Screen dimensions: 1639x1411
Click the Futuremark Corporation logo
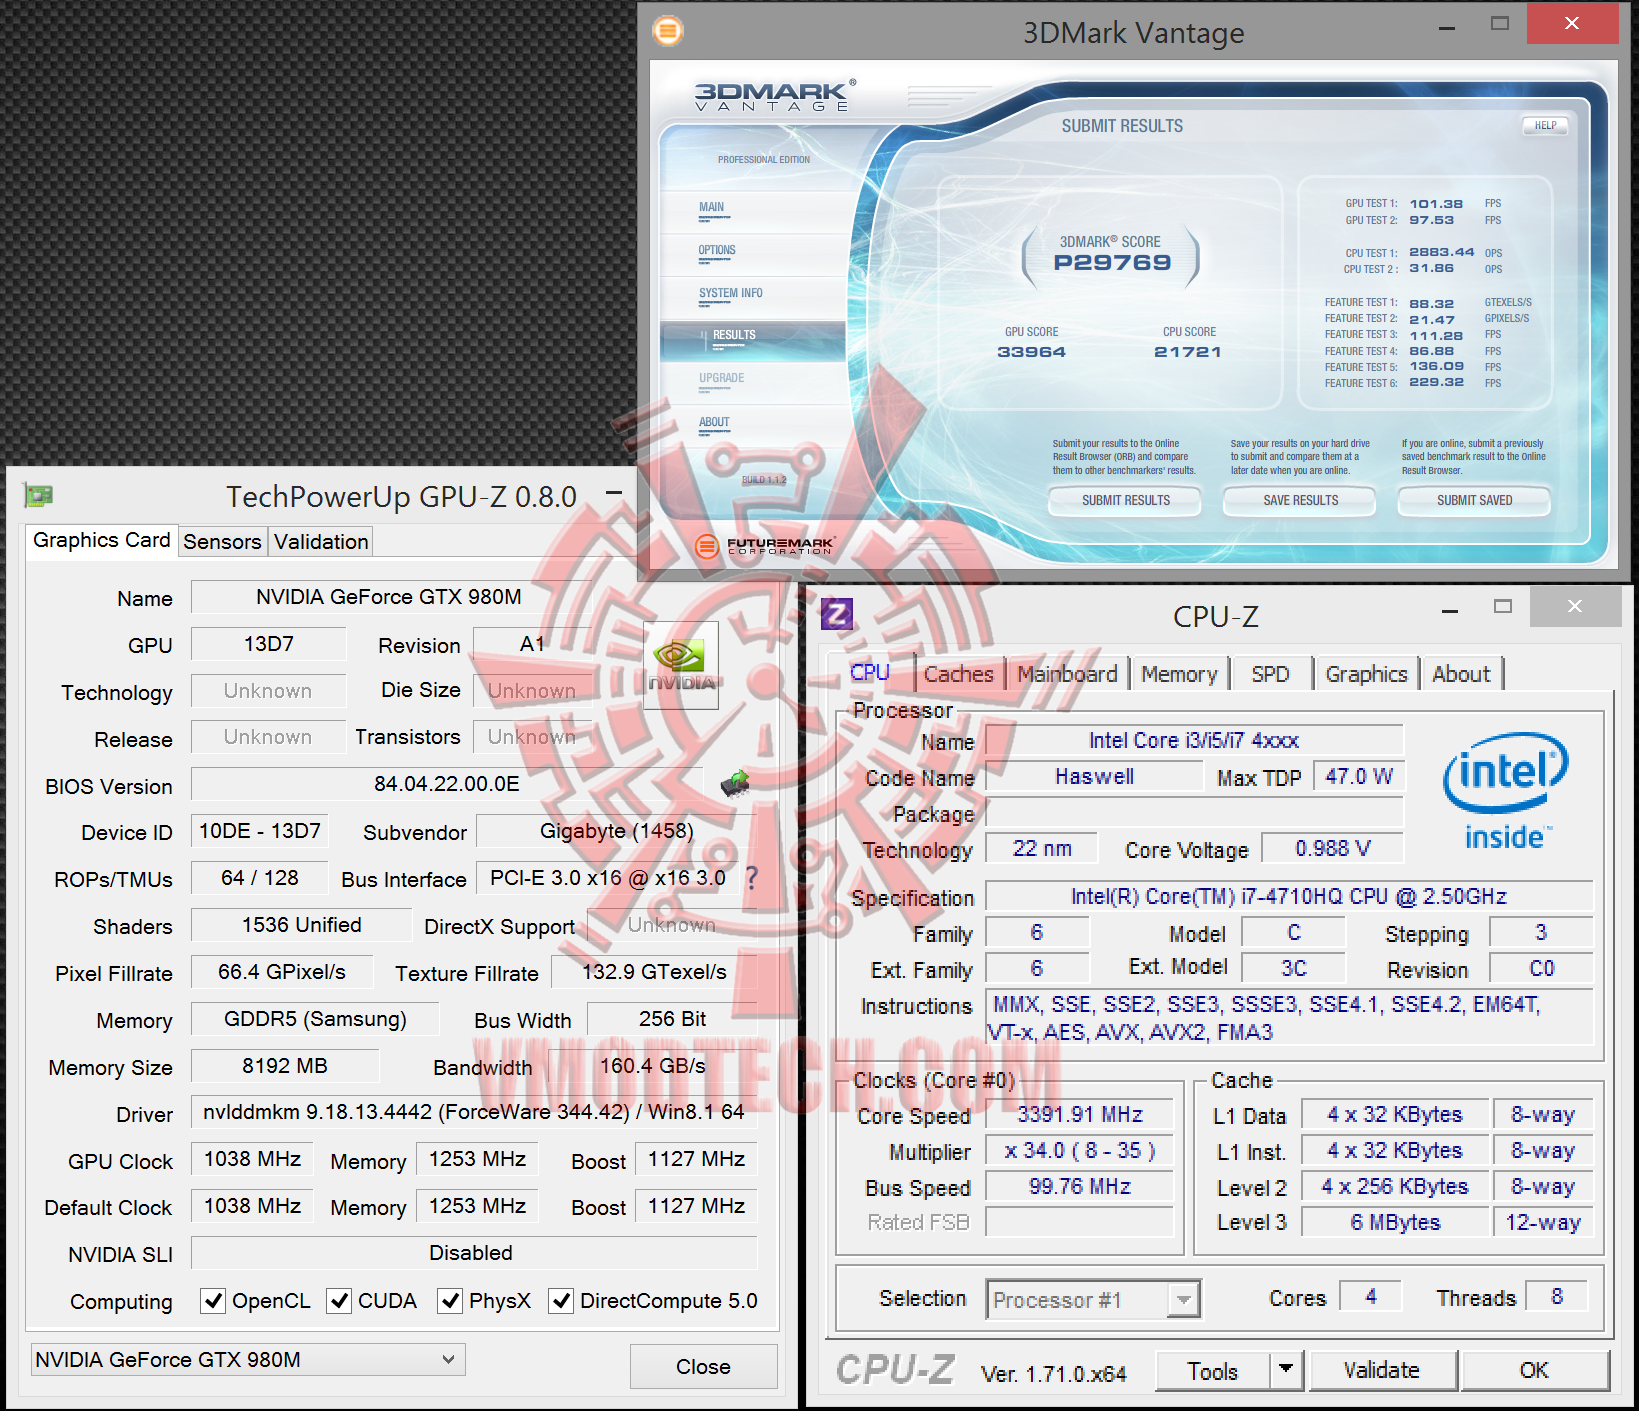(765, 545)
